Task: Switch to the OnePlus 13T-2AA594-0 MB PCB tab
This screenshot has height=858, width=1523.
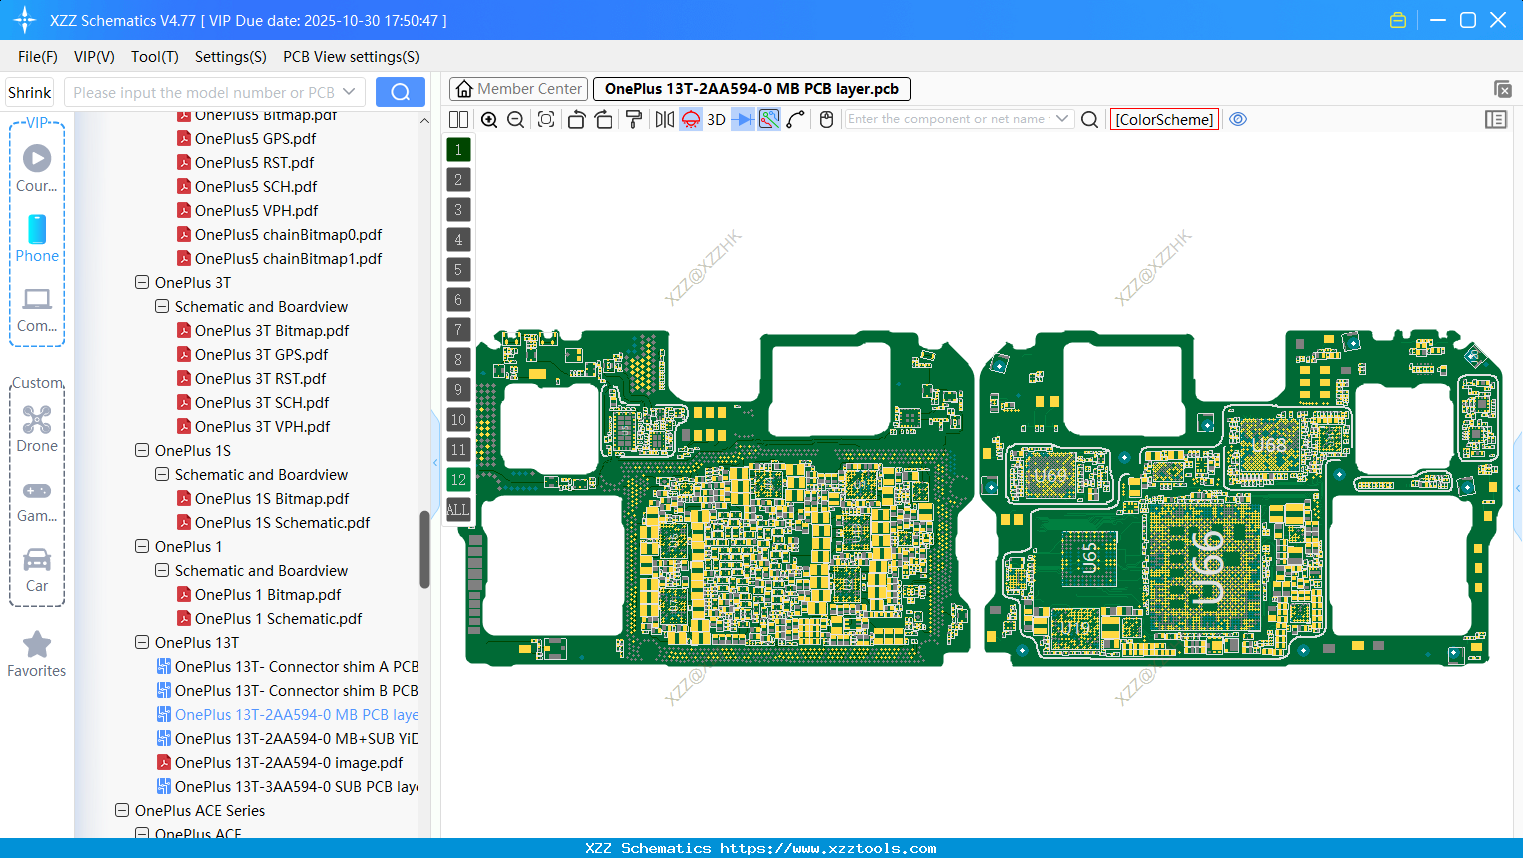Action: point(752,88)
